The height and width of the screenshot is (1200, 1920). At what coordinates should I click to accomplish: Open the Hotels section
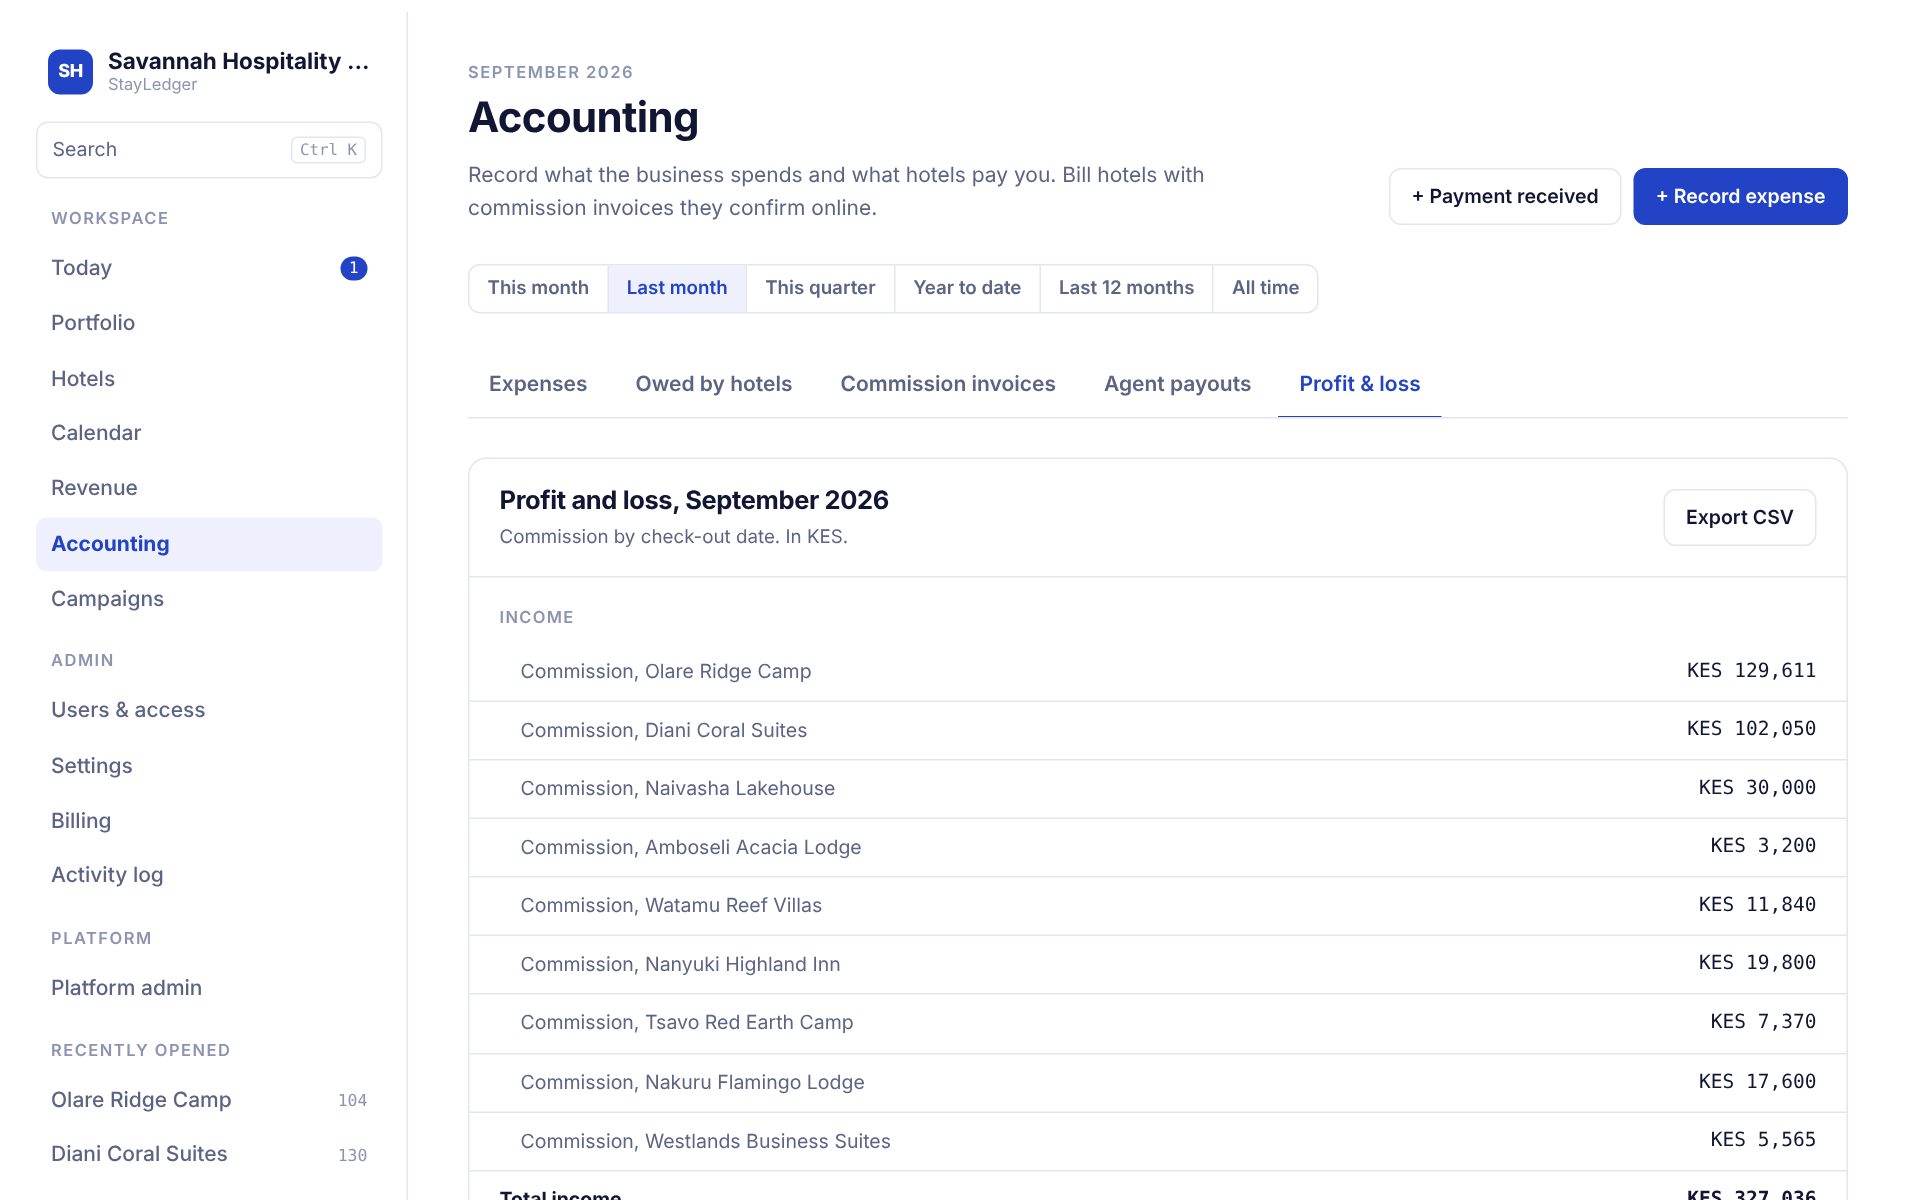(209, 379)
